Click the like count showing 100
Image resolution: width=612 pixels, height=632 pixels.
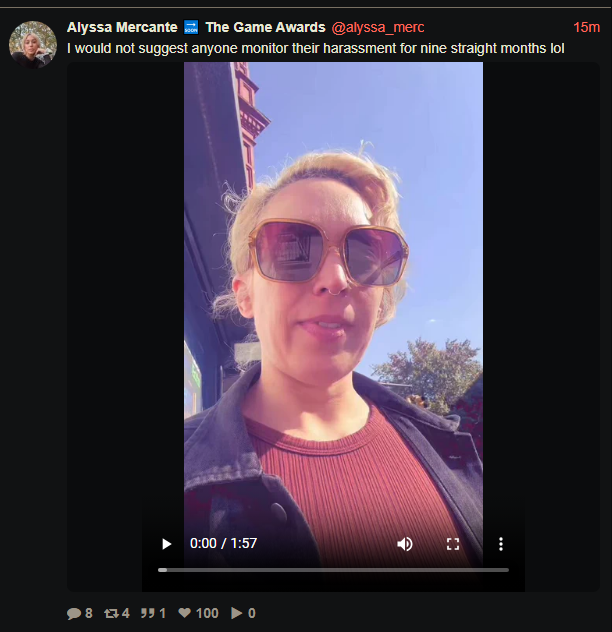coord(207,613)
